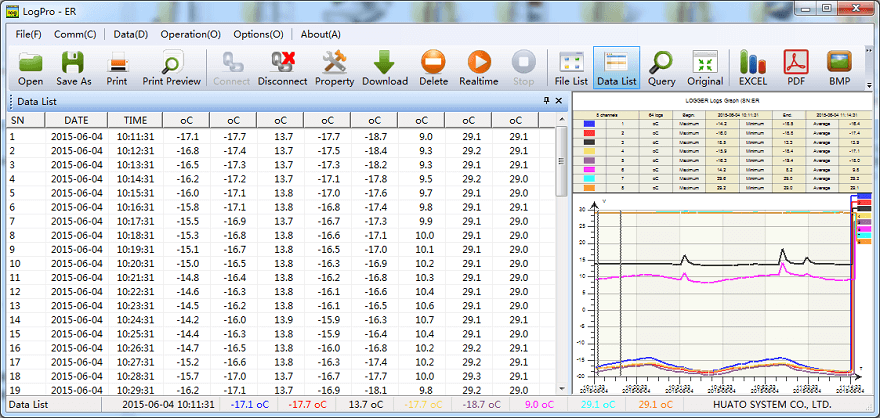Click the blue channel 1 color swatch
The image size is (880, 418).
590,123
